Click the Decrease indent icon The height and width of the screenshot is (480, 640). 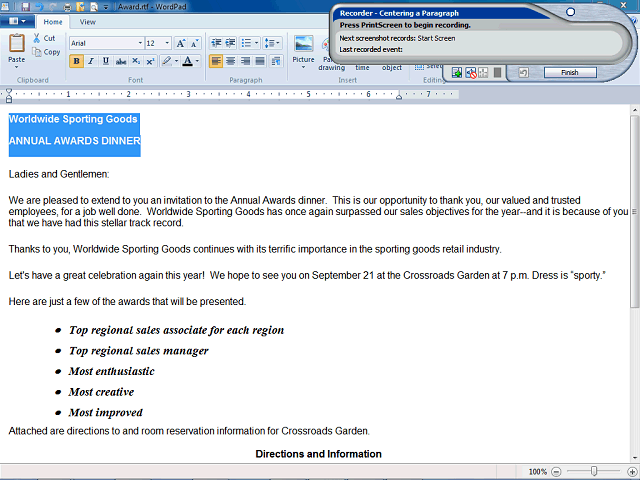click(x=216, y=43)
